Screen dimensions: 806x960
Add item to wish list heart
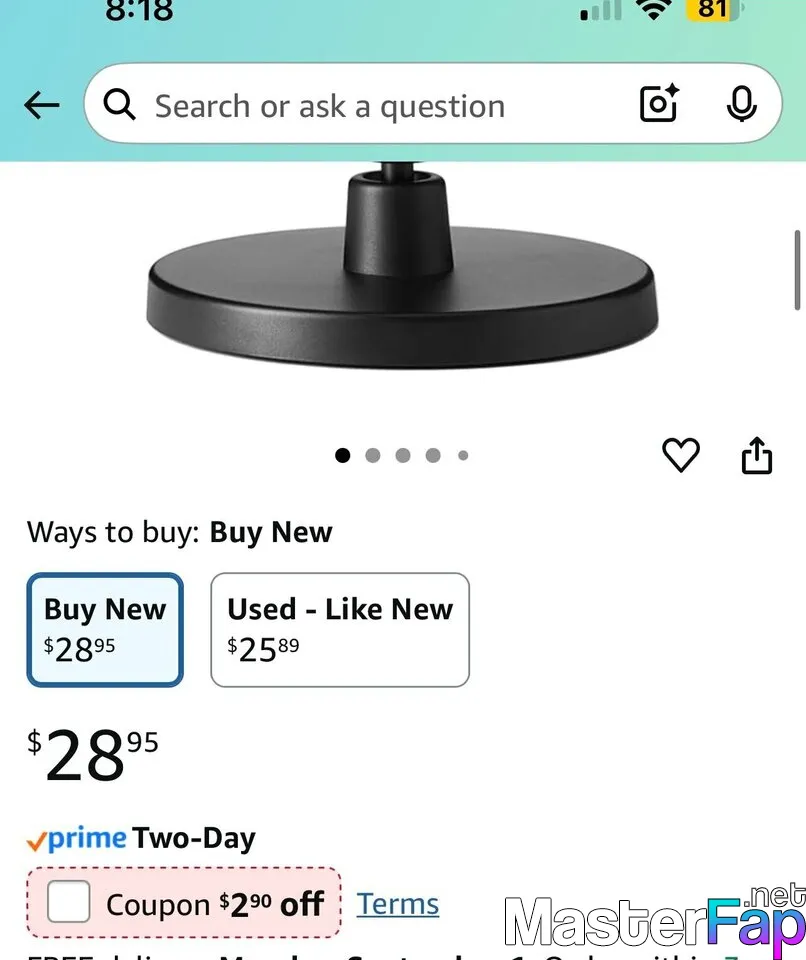tap(681, 456)
